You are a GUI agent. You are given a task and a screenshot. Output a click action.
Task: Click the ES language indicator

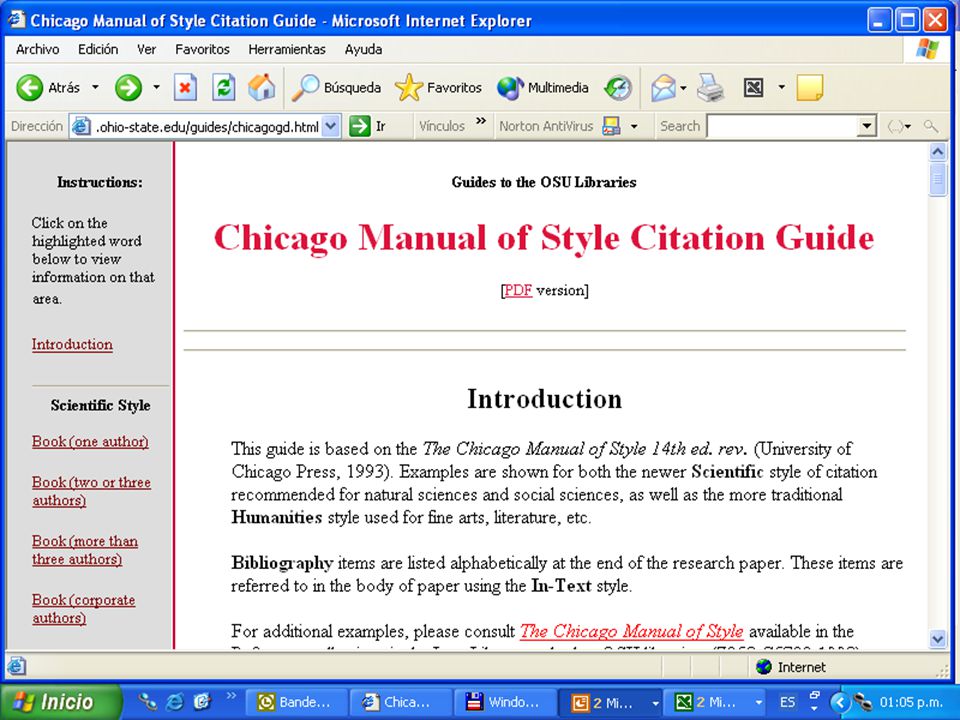tap(787, 702)
